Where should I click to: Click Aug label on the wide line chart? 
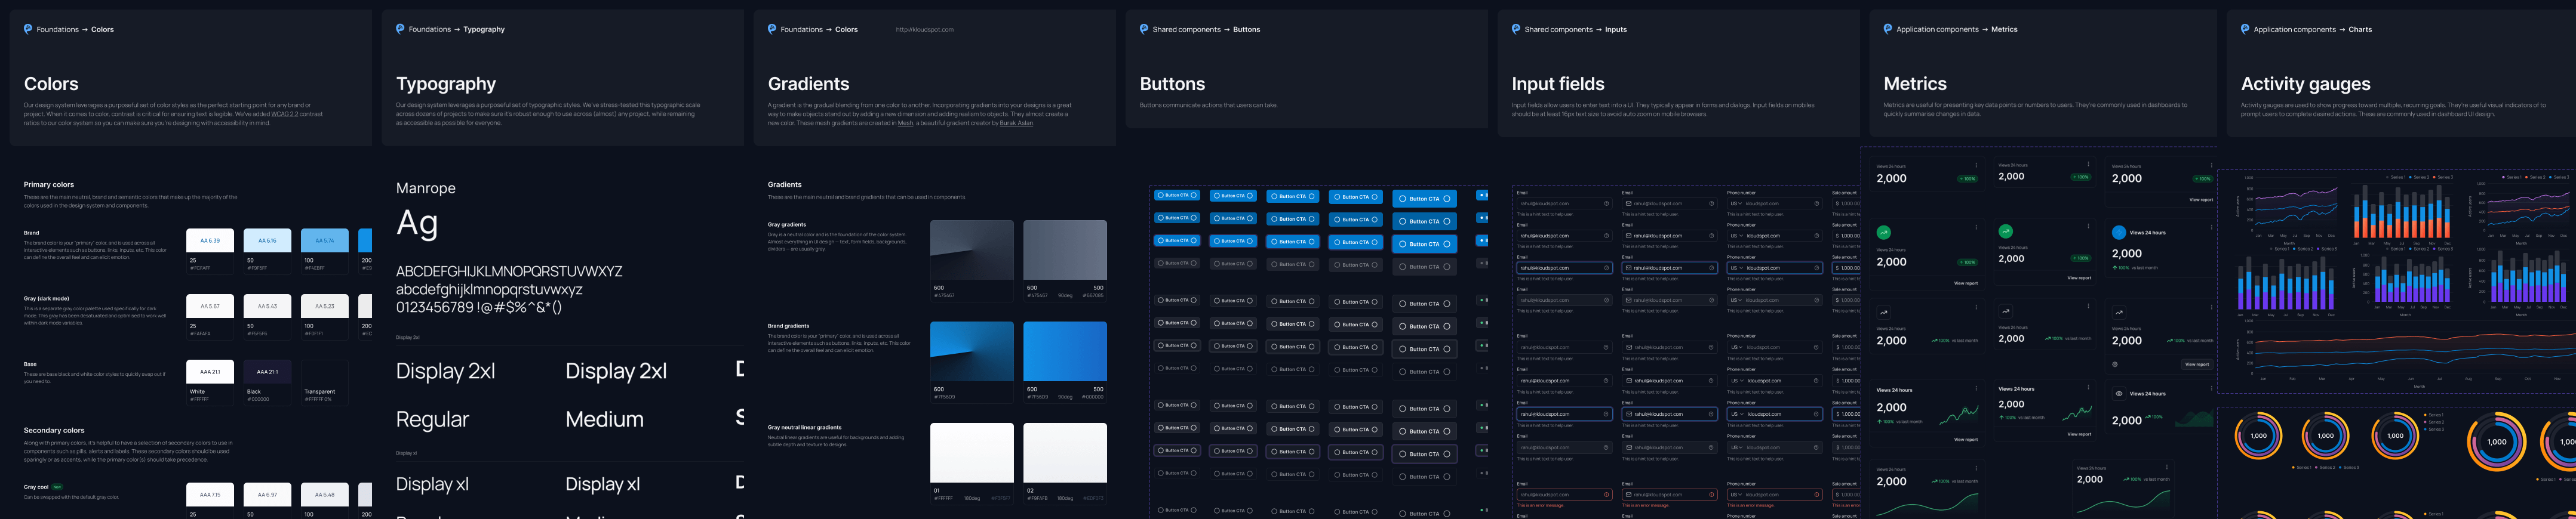(x=2468, y=379)
